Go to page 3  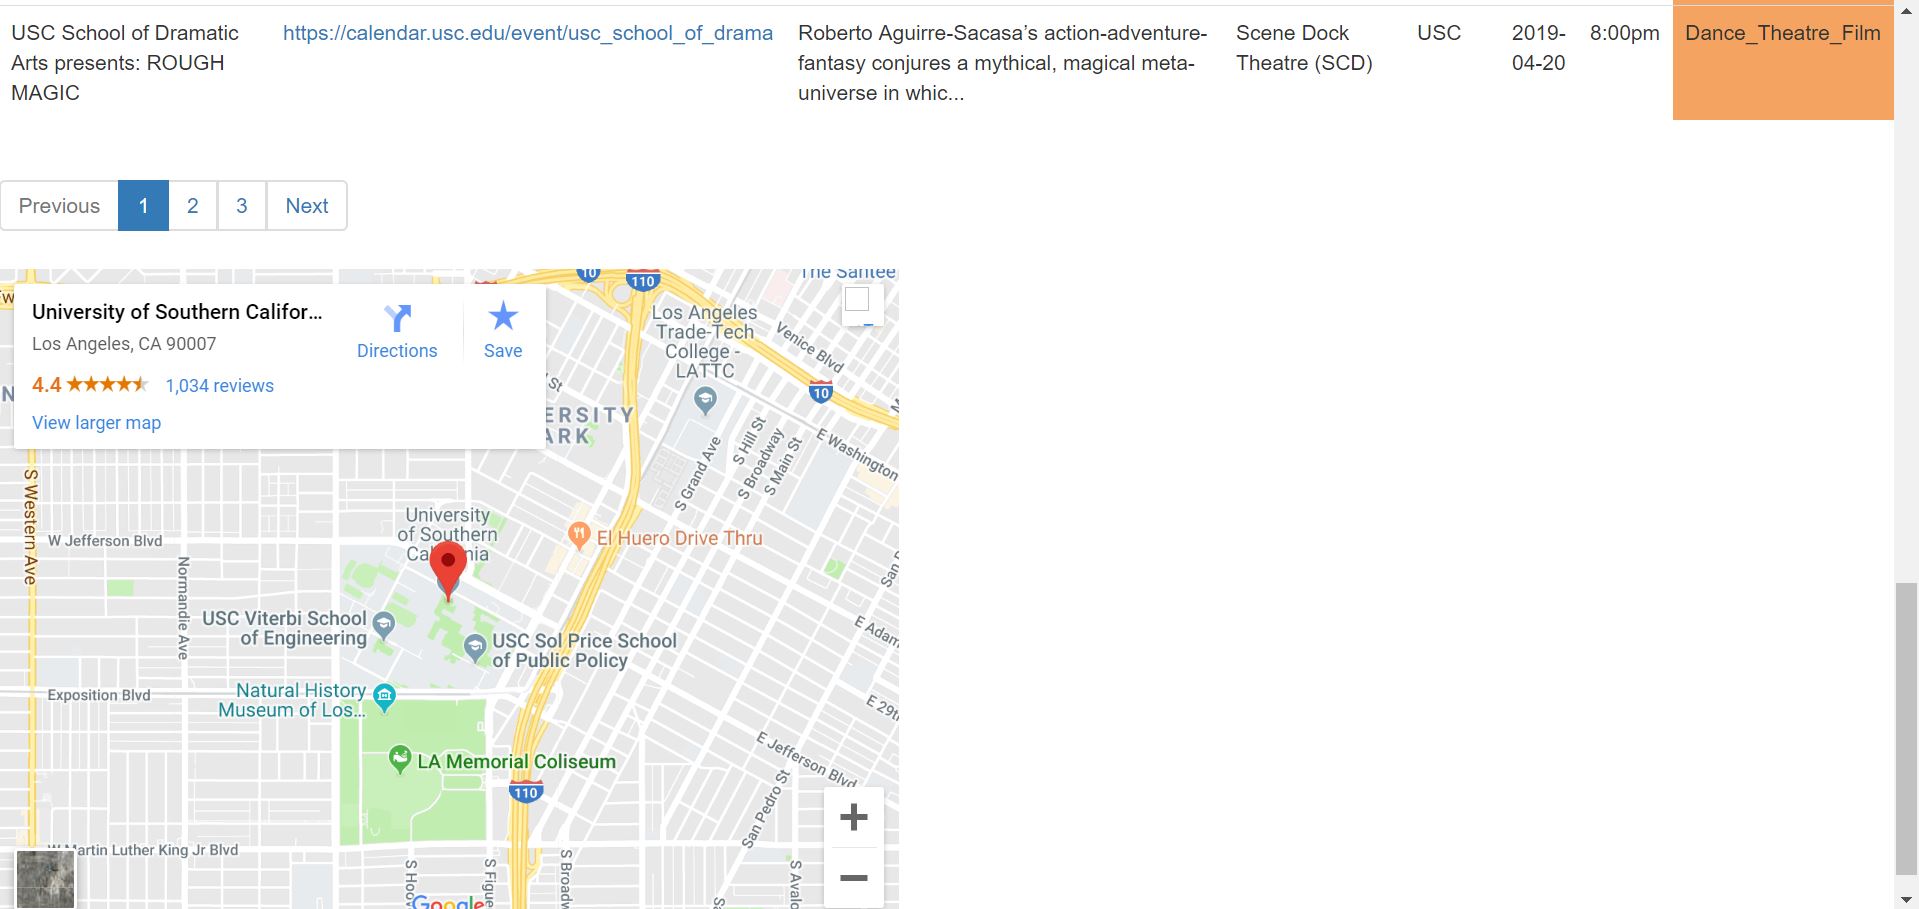(x=242, y=206)
